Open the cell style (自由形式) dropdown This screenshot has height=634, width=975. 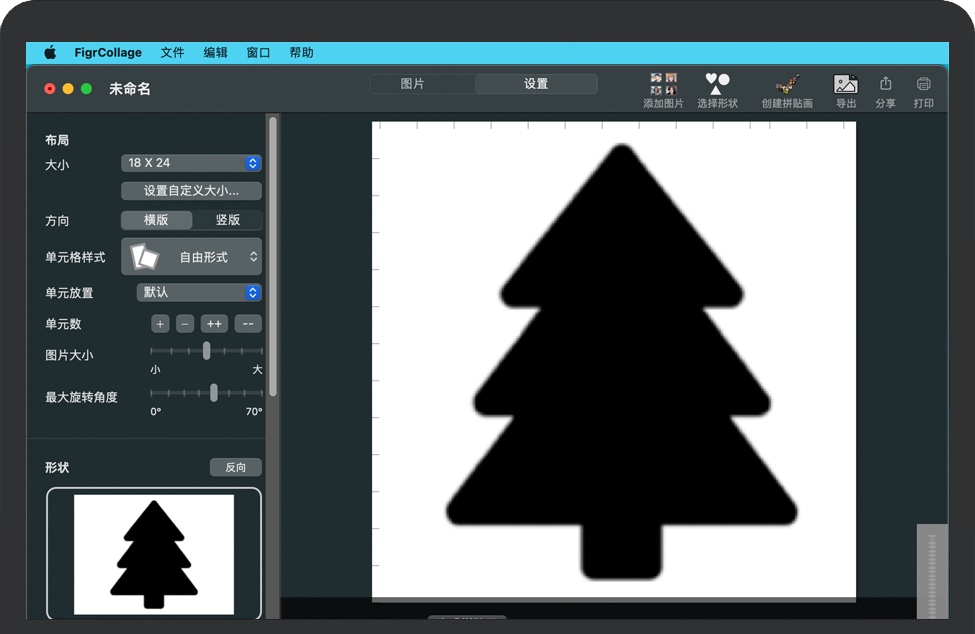[x=192, y=257]
